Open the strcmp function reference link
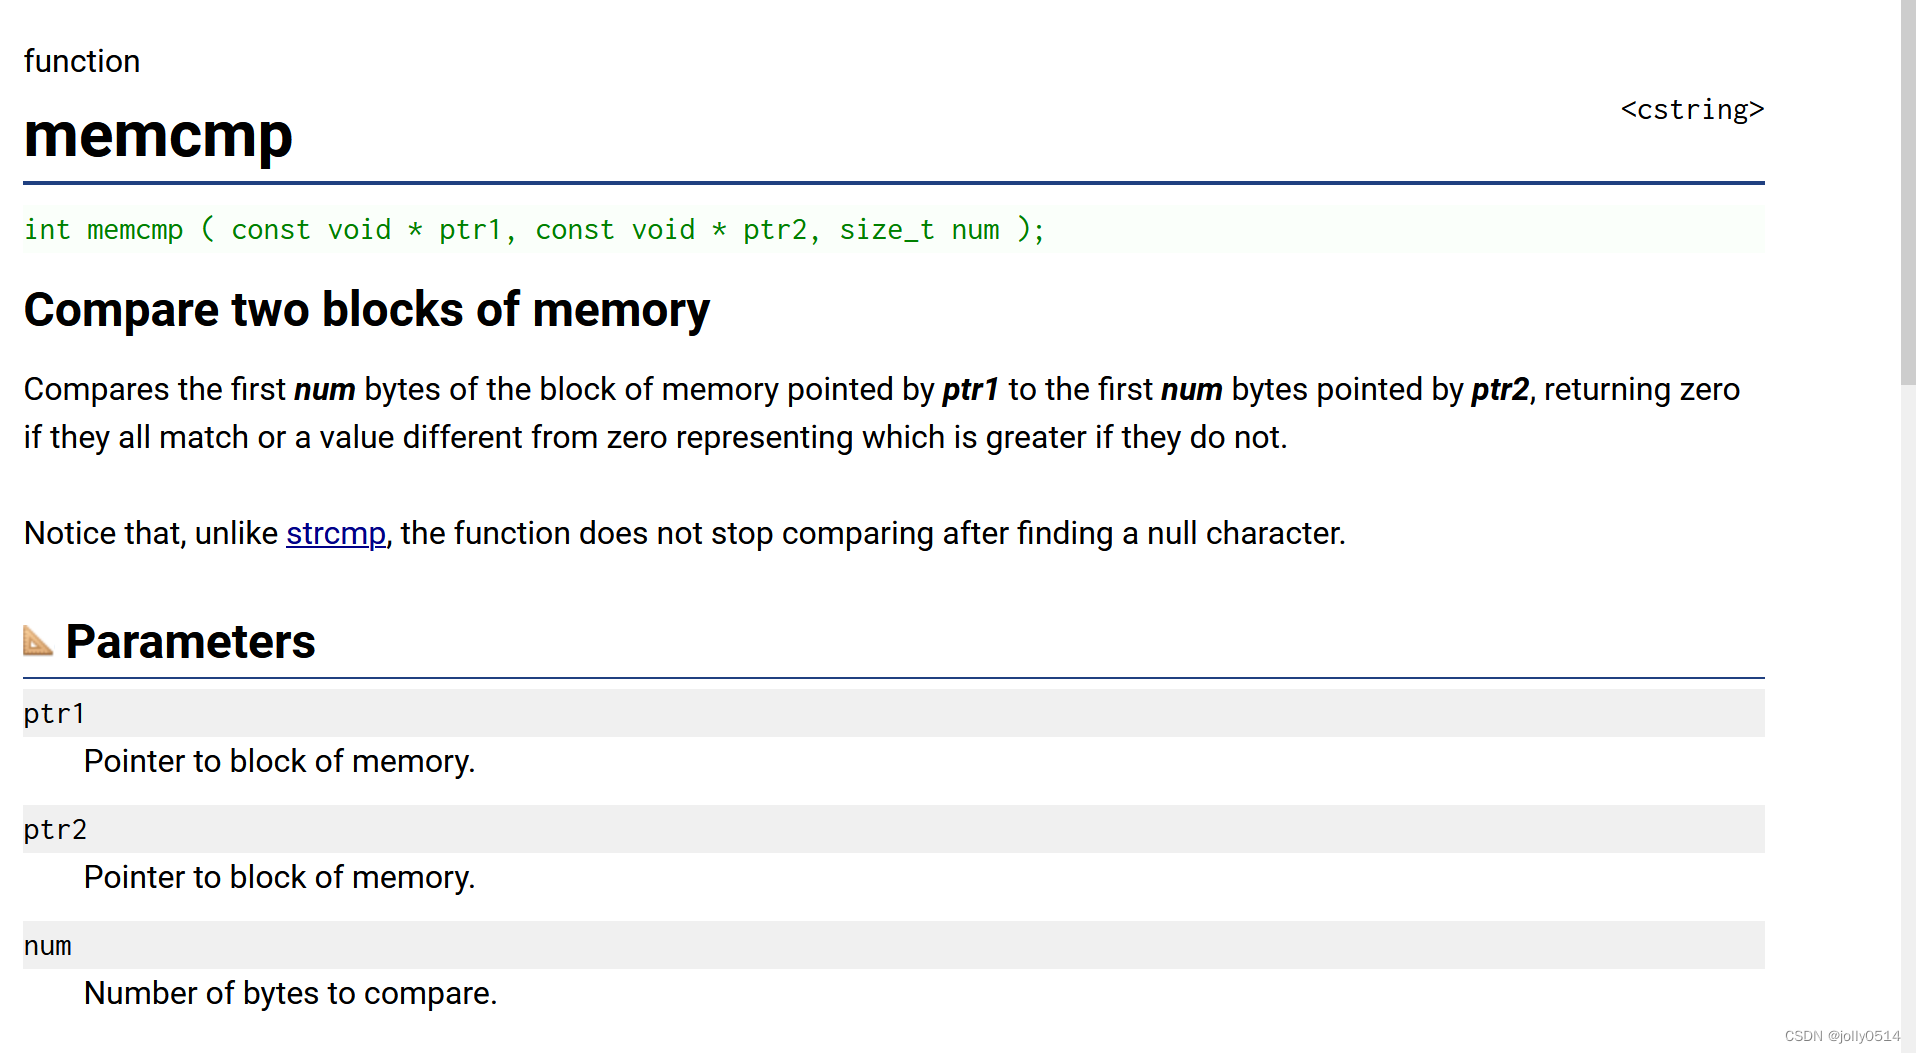Screen dimensions: 1916x1053 tap(335, 533)
